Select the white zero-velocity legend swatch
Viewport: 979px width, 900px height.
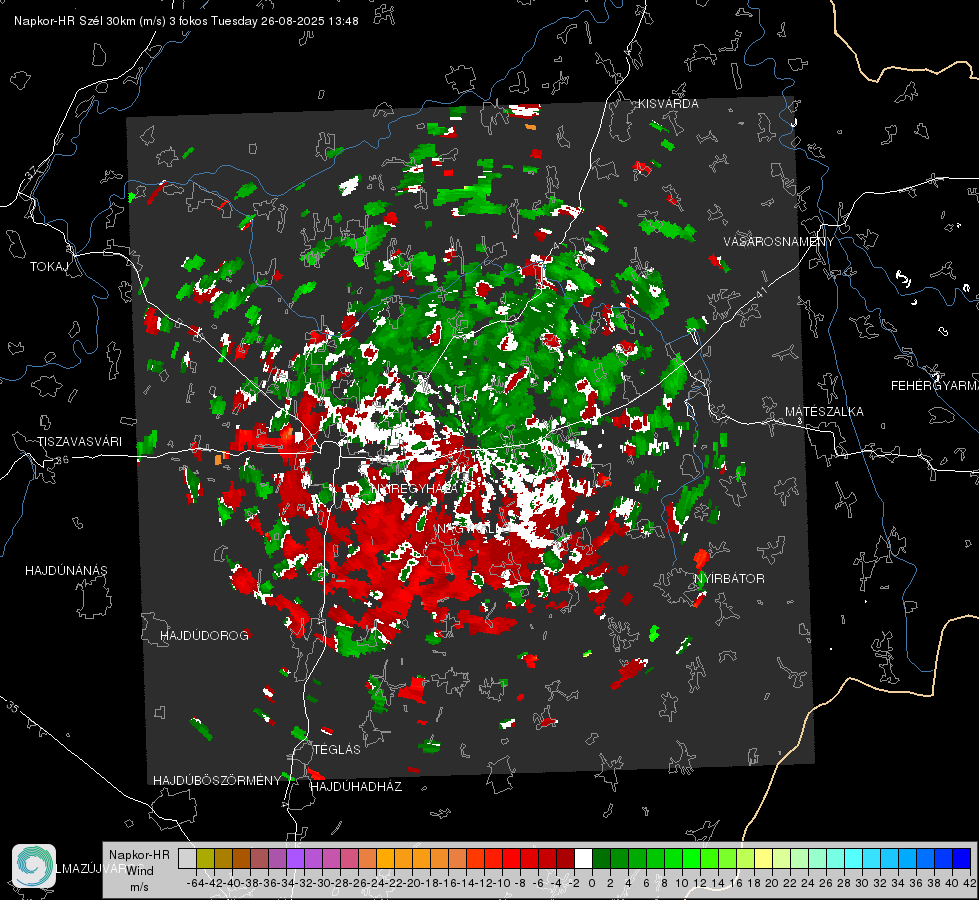(x=583, y=858)
